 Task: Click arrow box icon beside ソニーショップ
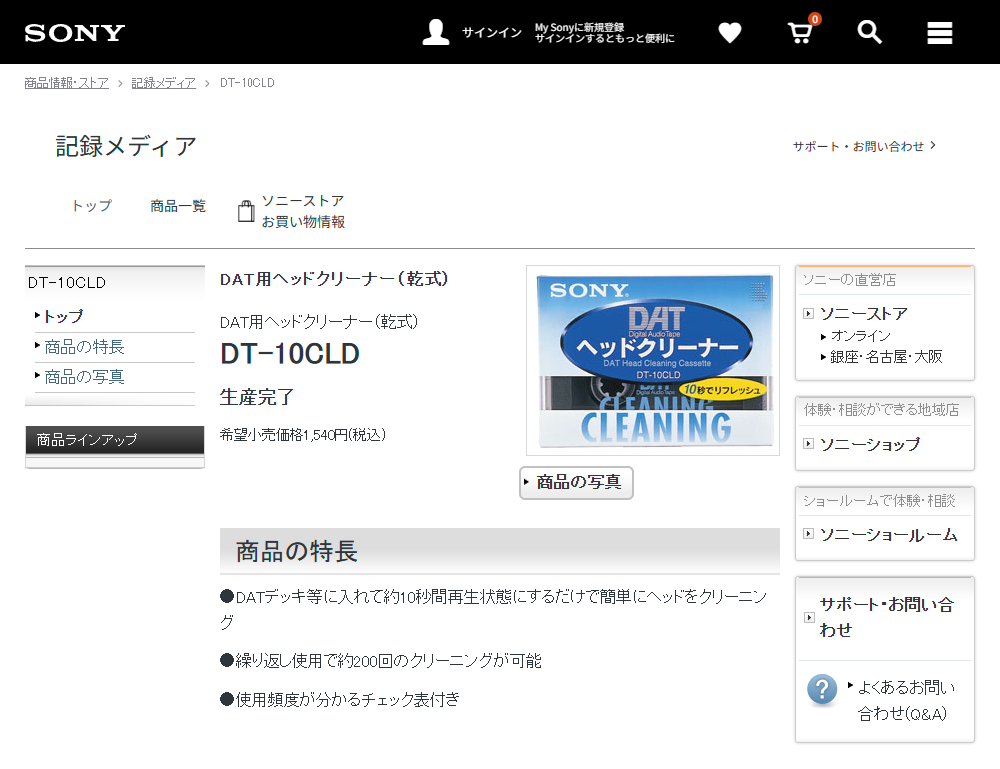coord(808,443)
